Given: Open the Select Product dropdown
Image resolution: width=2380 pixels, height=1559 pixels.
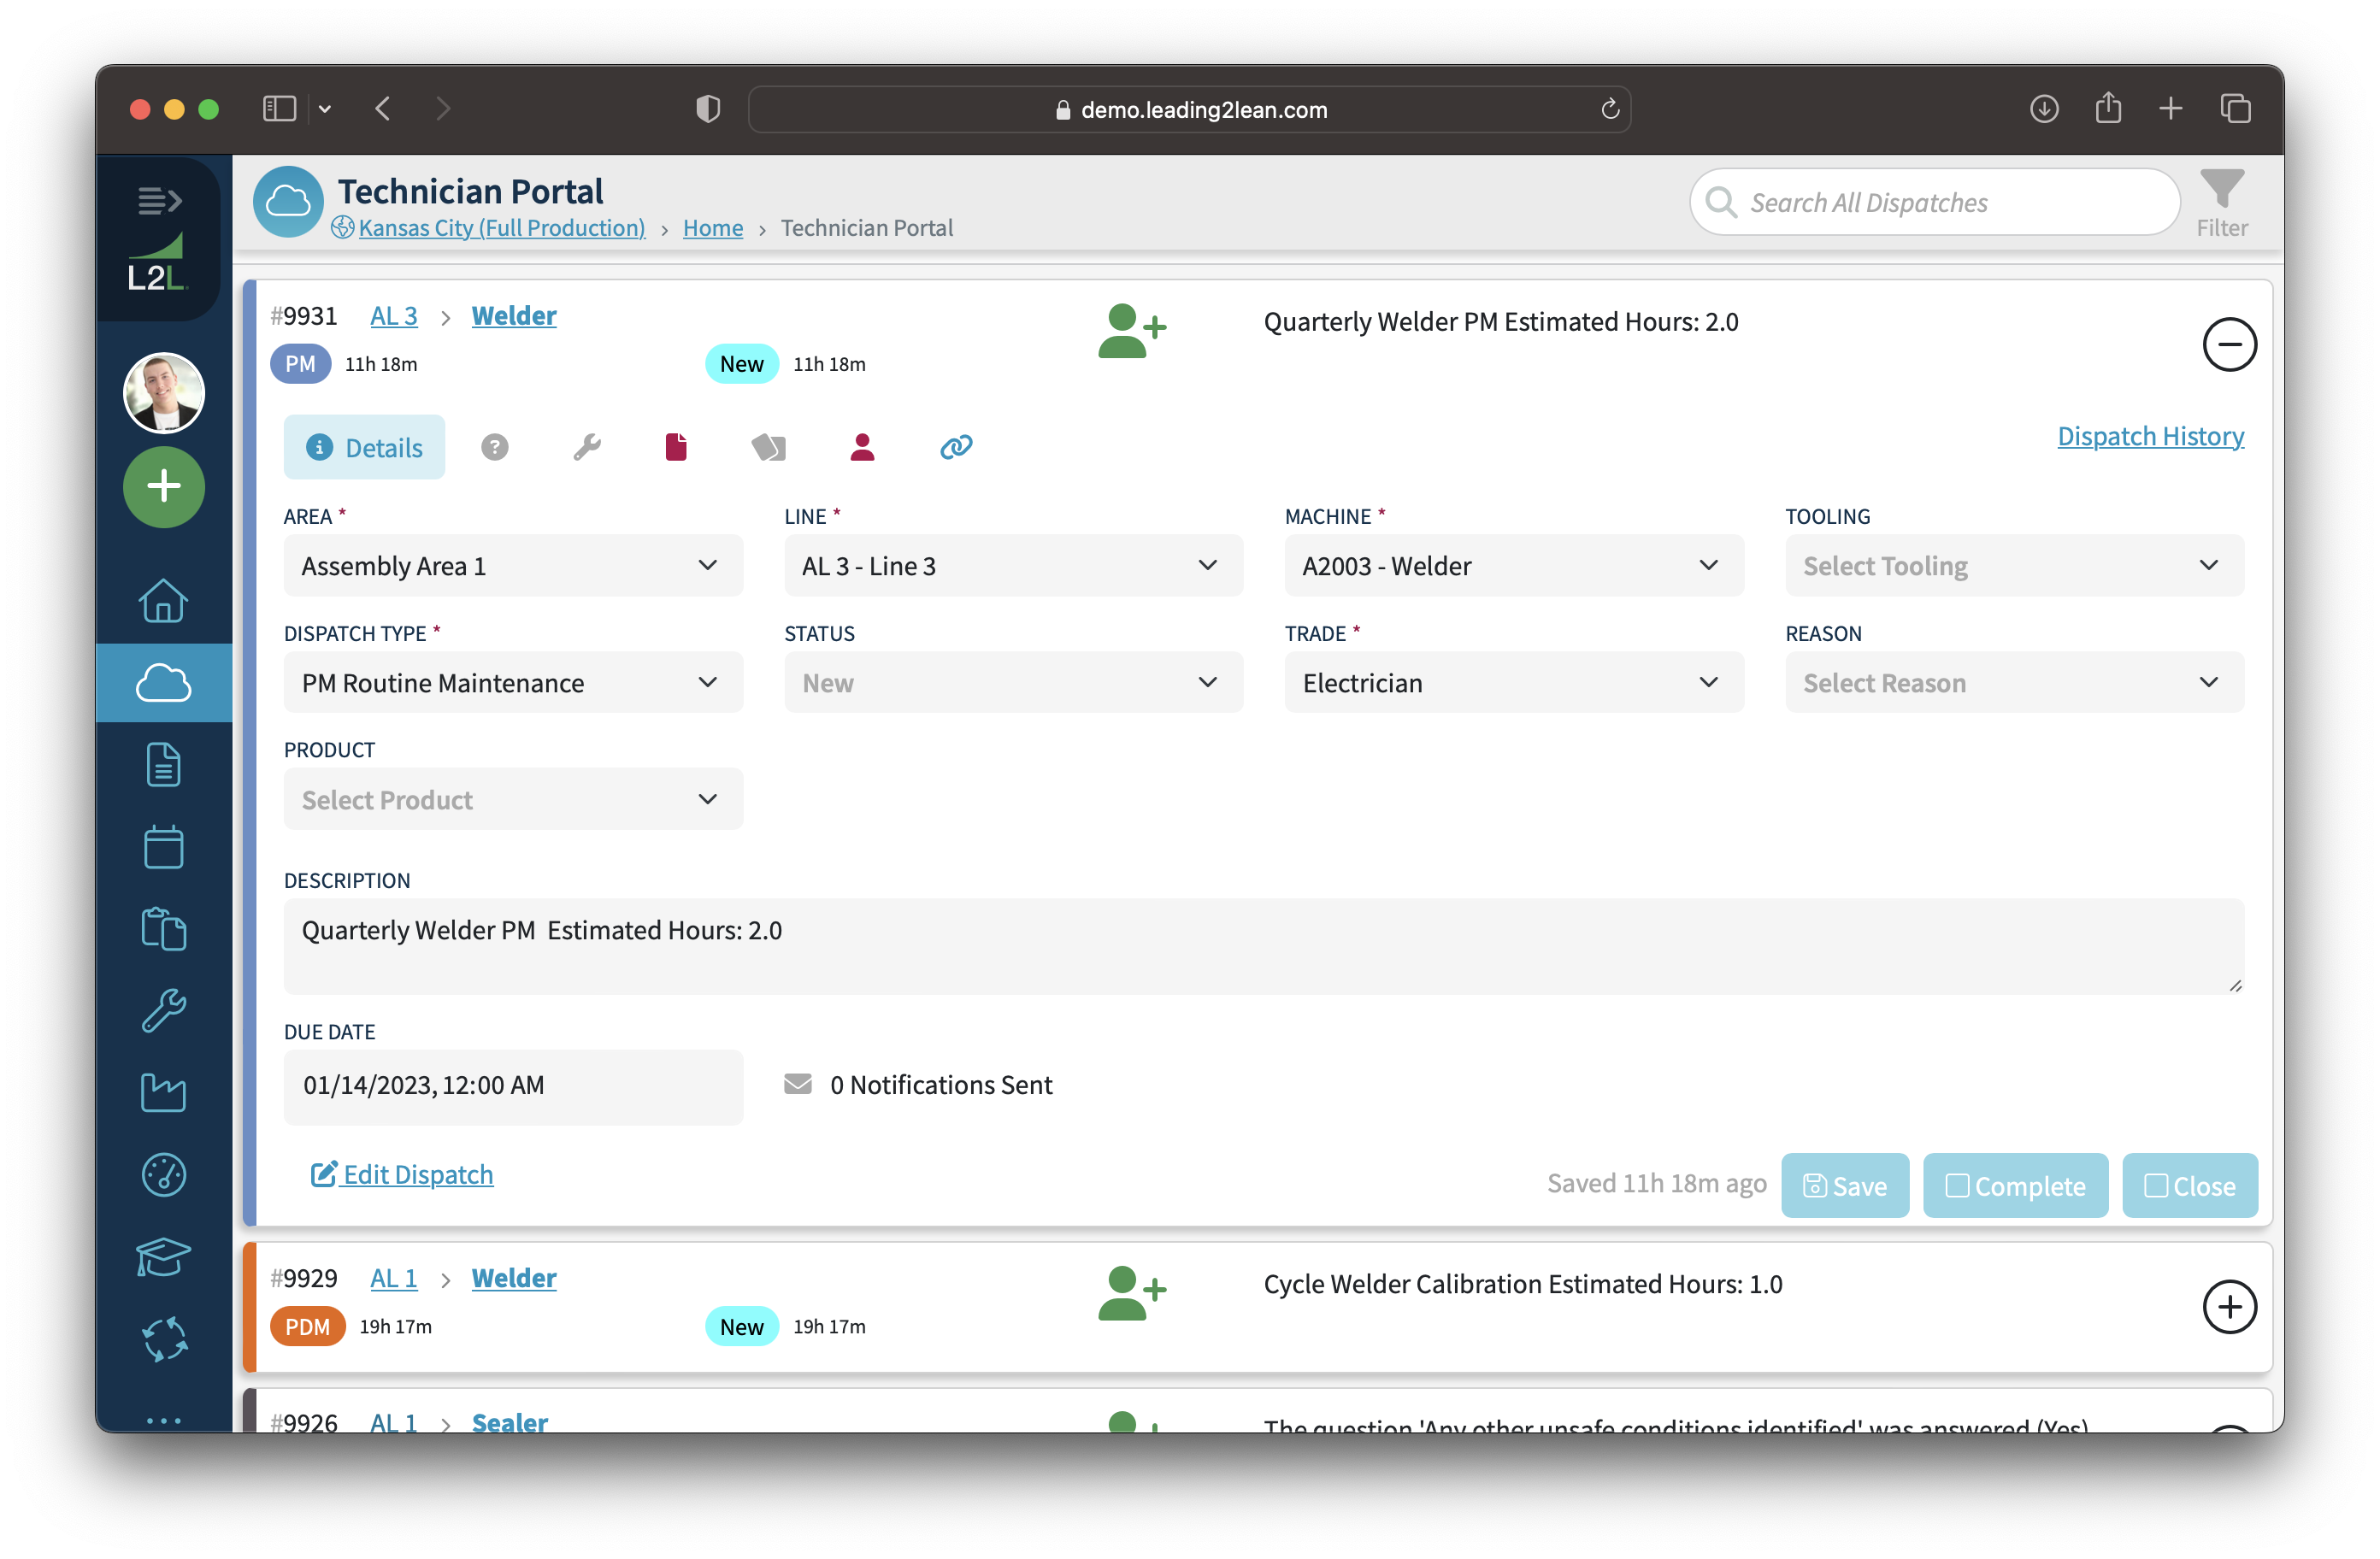Looking at the screenshot, I should (x=512, y=799).
